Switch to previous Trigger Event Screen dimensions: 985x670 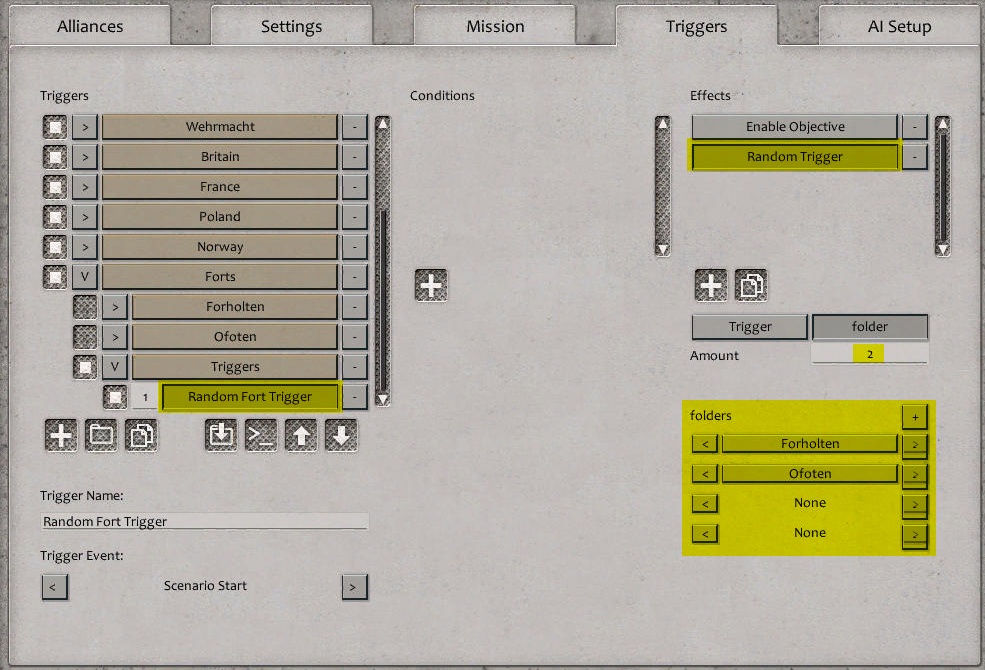(55, 587)
